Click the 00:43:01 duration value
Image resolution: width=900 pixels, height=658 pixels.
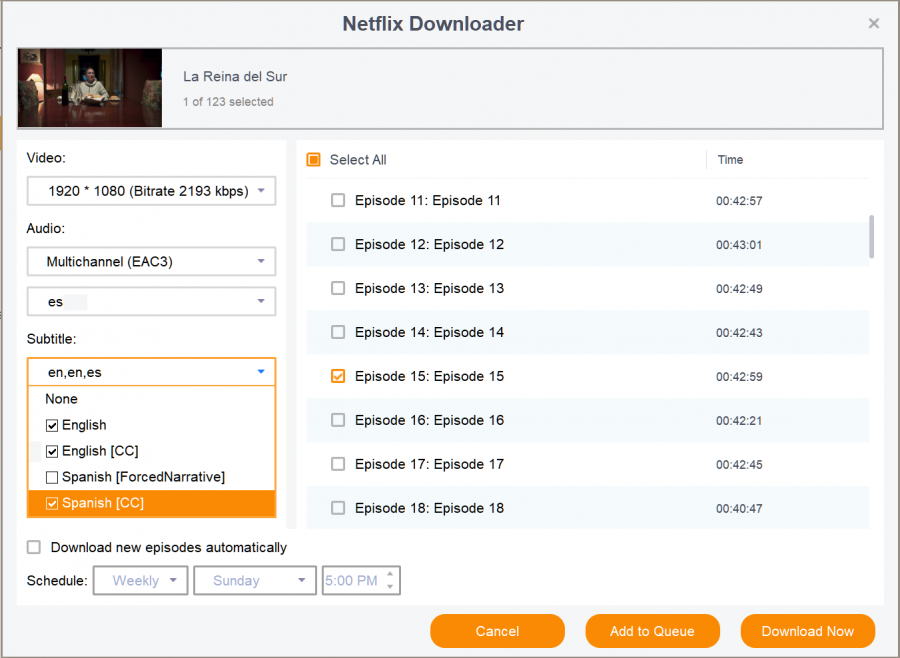739,245
